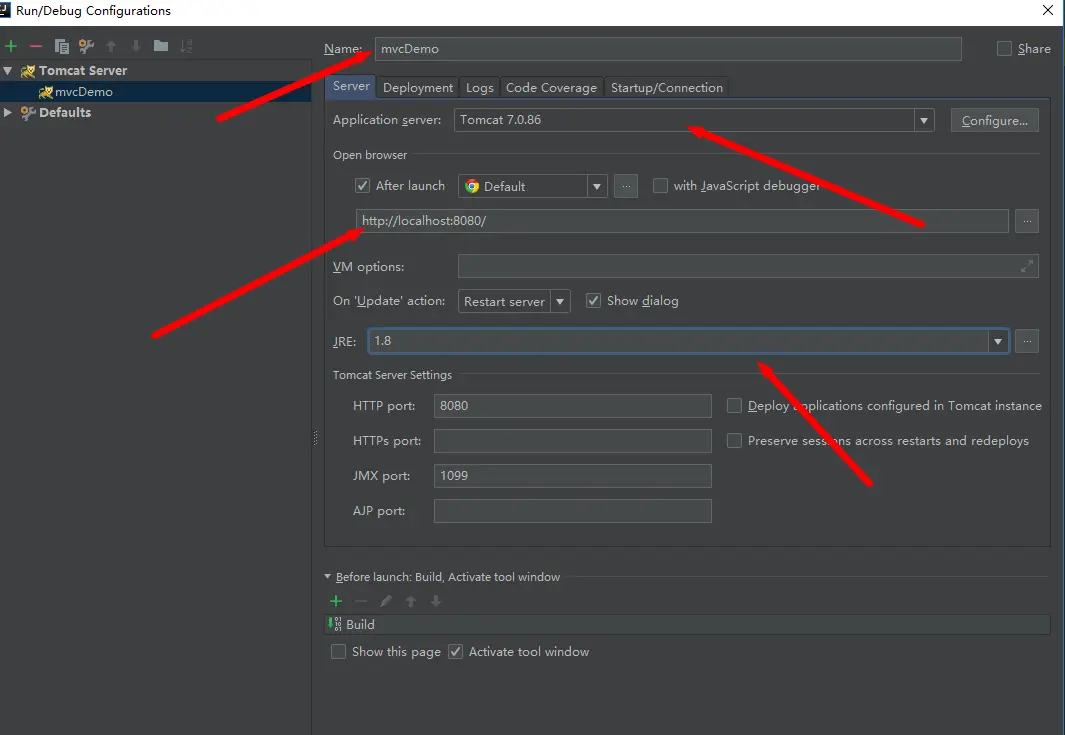The image size is (1065, 735).
Task: Click the AJP port field
Action: [x=573, y=511]
